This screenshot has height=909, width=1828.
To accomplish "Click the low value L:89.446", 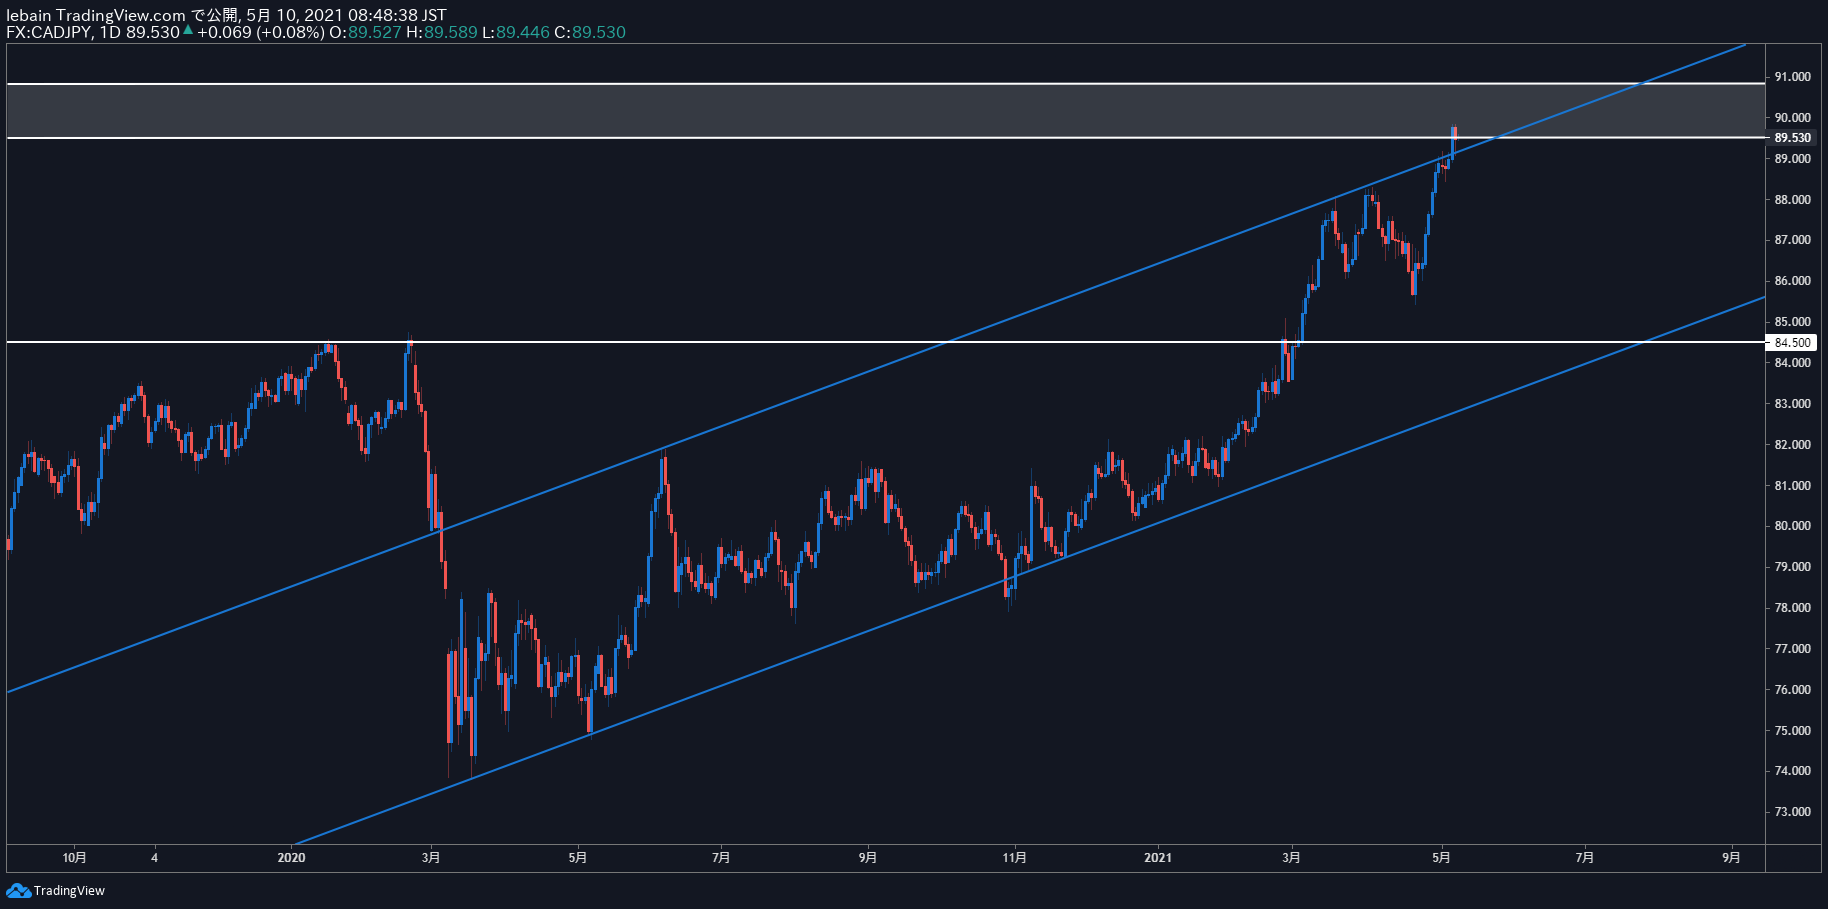I will (516, 32).
